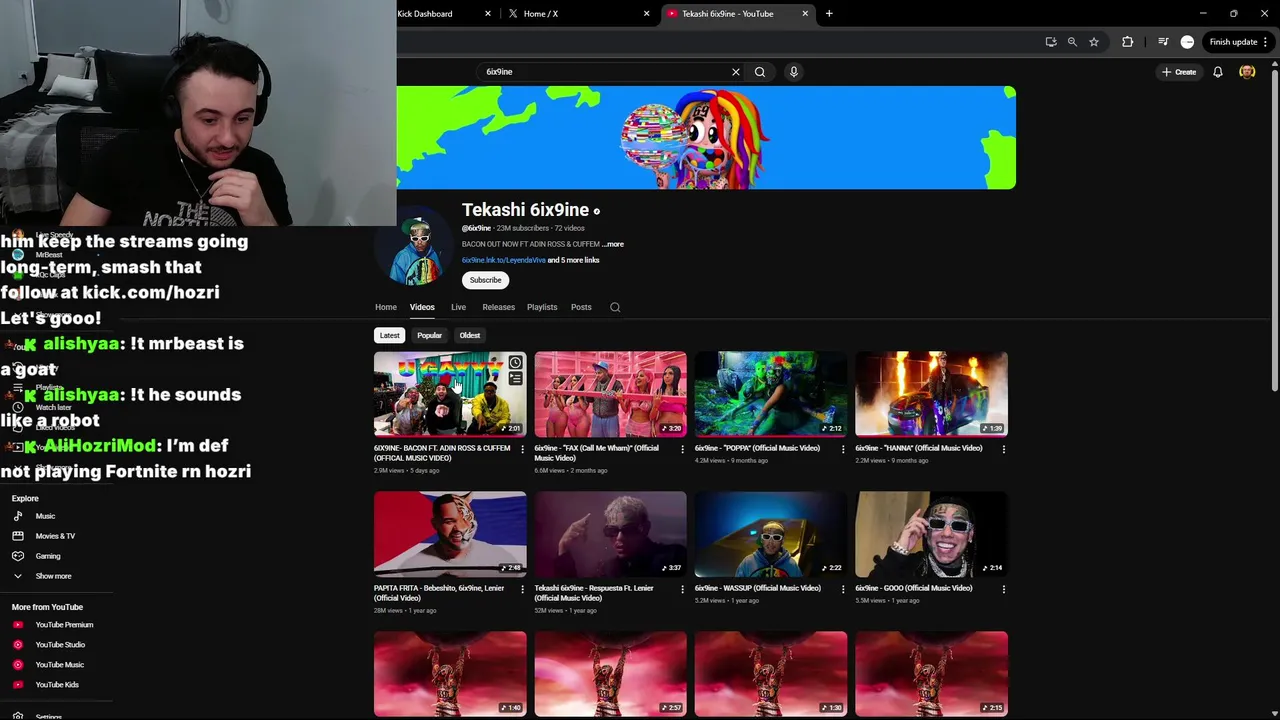The height and width of the screenshot is (720, 1280).
Task: Select the Oldest filter chip
Action: [470, 336]
